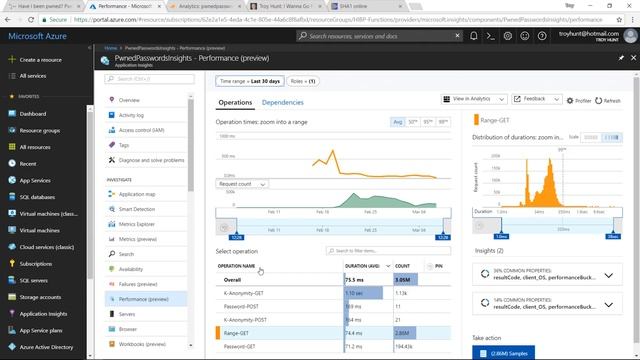640x360 pixels.
Task: Open the Roles filter pill
Action: 302,81
